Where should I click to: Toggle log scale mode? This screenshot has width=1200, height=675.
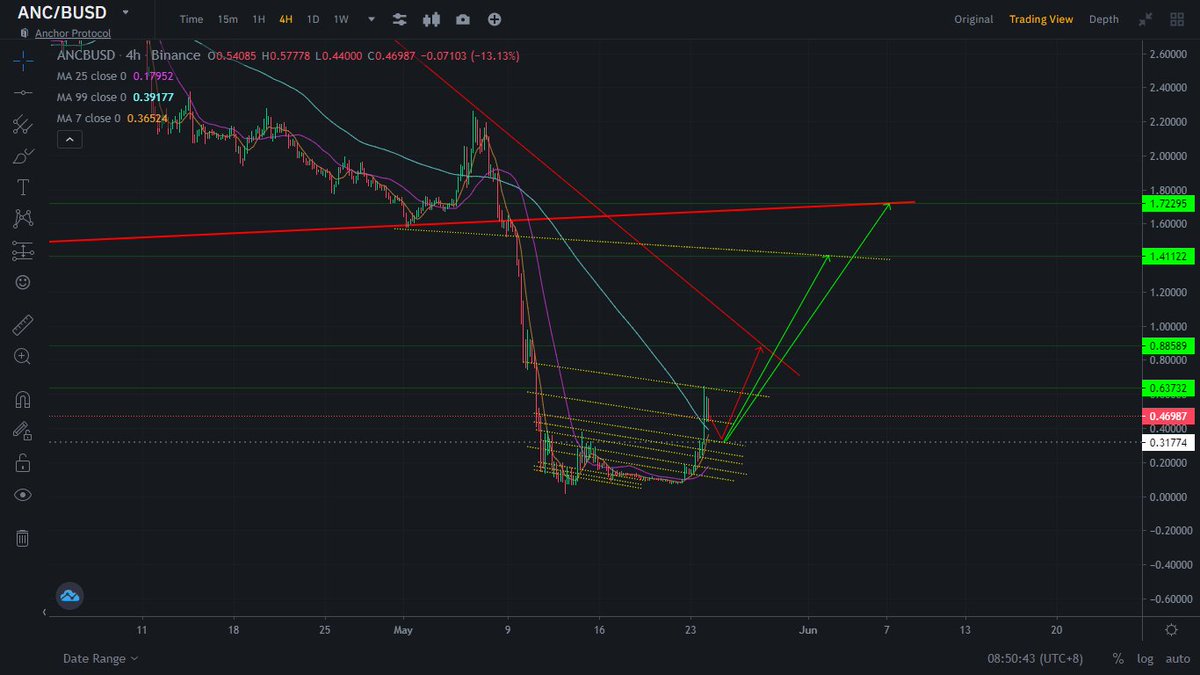point(1144,659)
